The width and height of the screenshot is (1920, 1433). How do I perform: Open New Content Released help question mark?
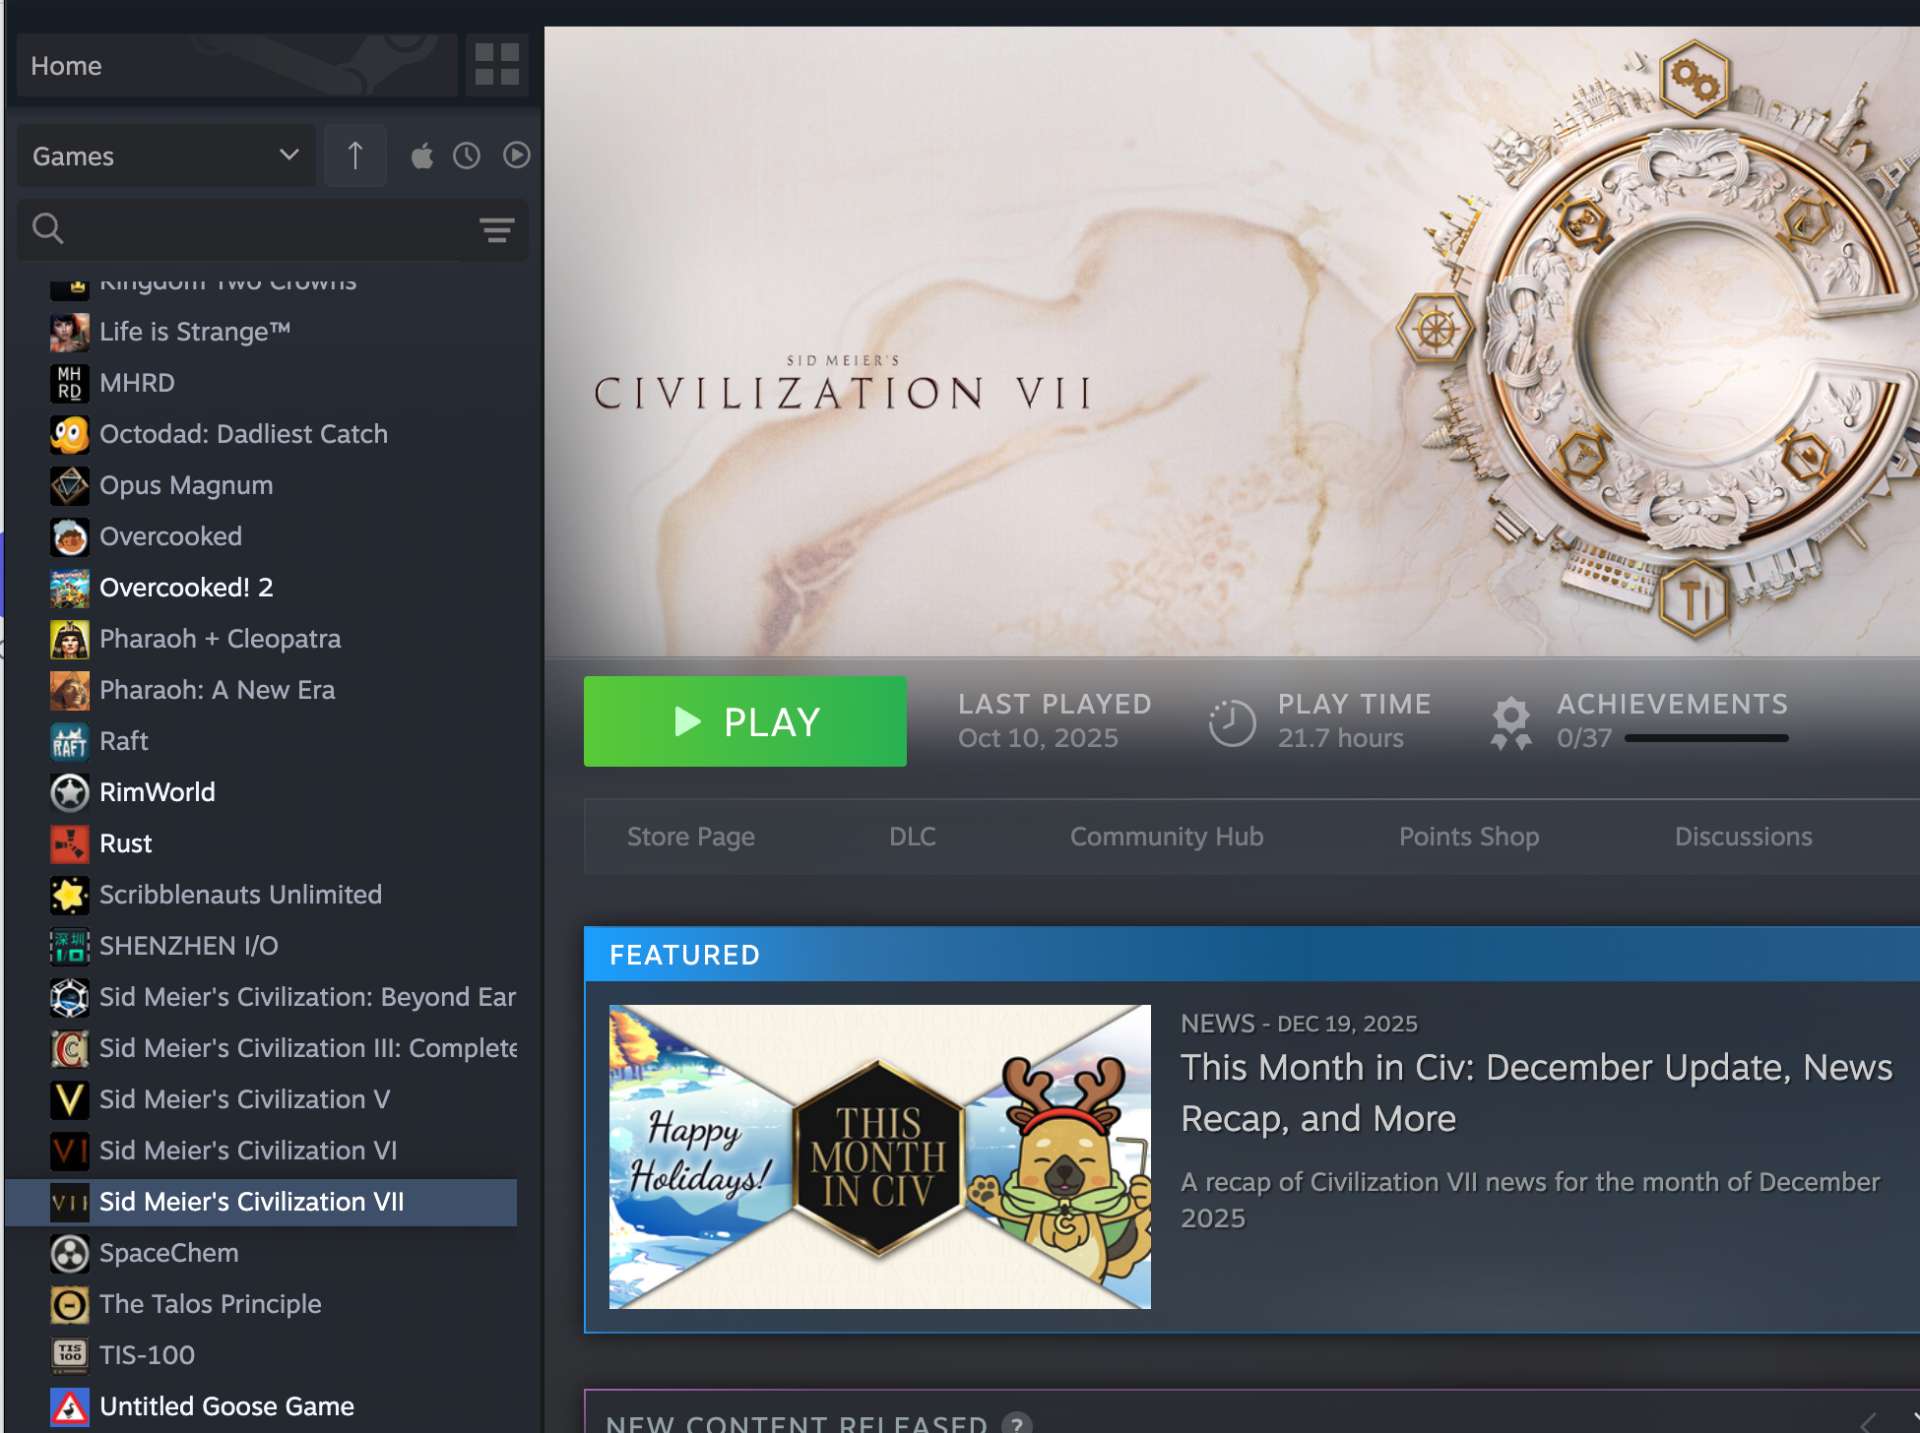coord(1017,1423)
